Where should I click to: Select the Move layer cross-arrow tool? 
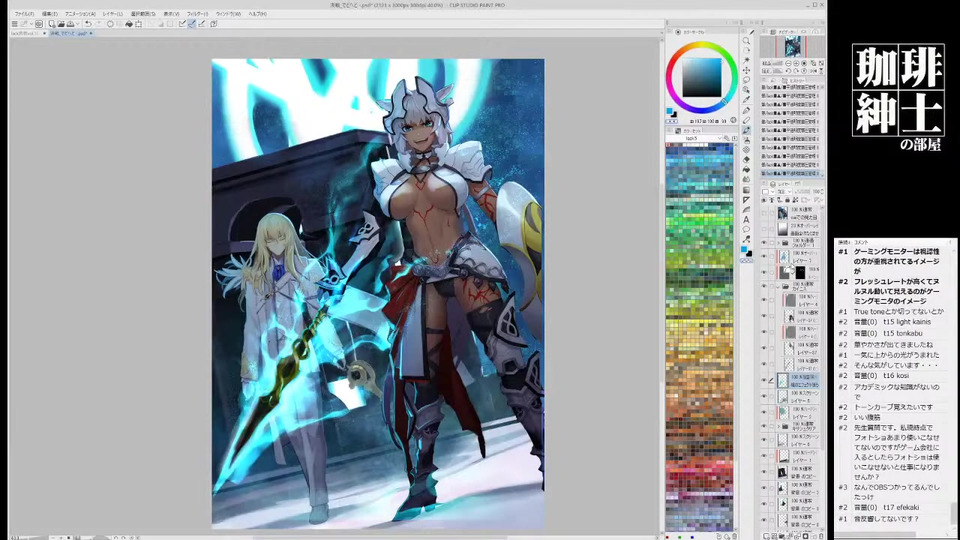tap(746, 70)
